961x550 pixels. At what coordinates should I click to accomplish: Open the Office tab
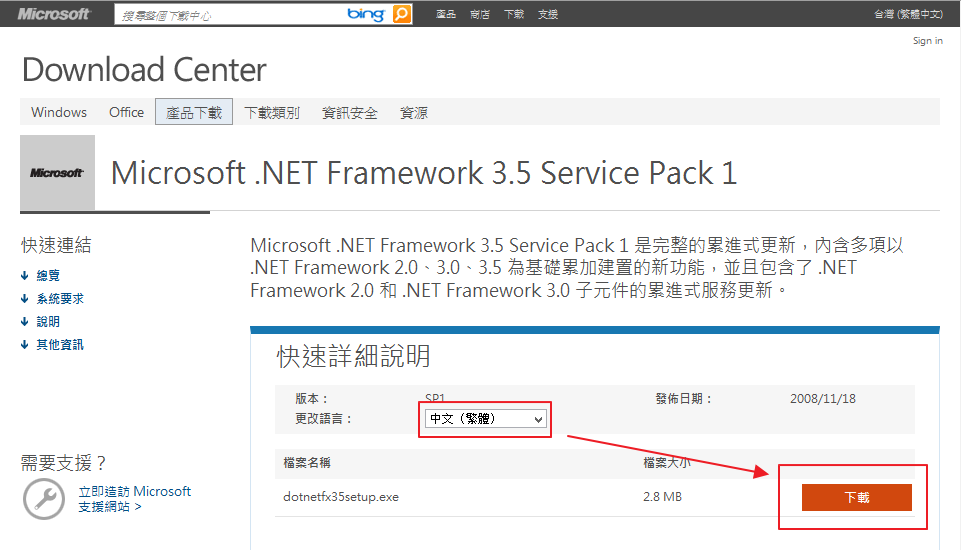(x=126, y=112)
